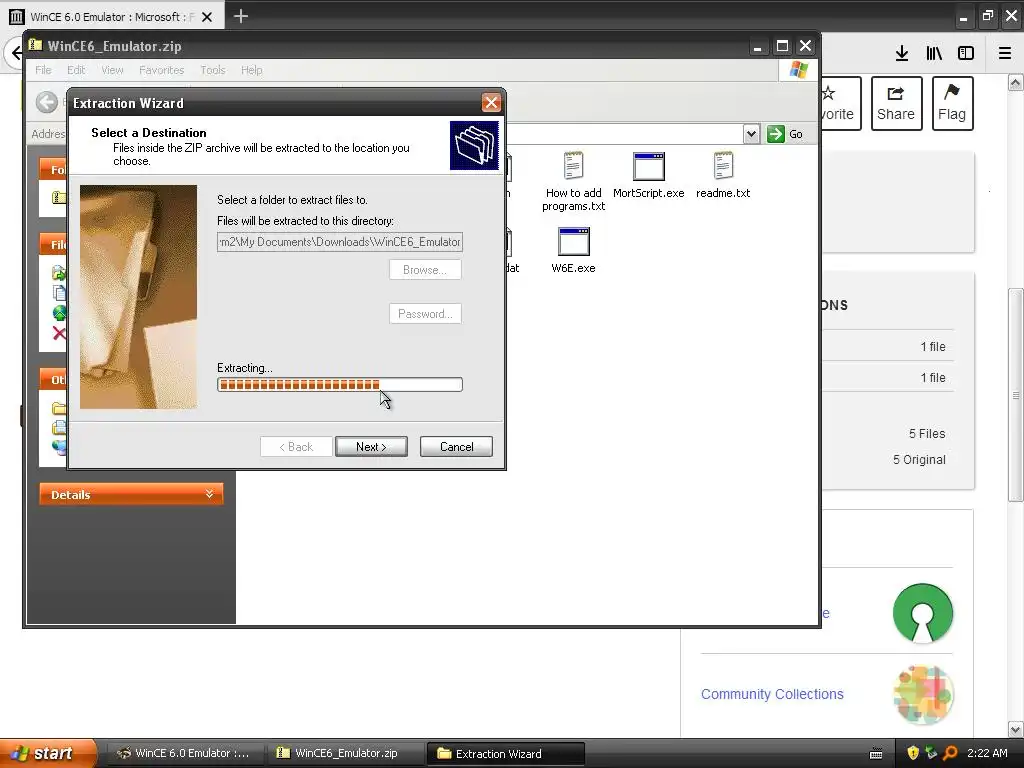Click the 5 Original entry

click(919, 460)
